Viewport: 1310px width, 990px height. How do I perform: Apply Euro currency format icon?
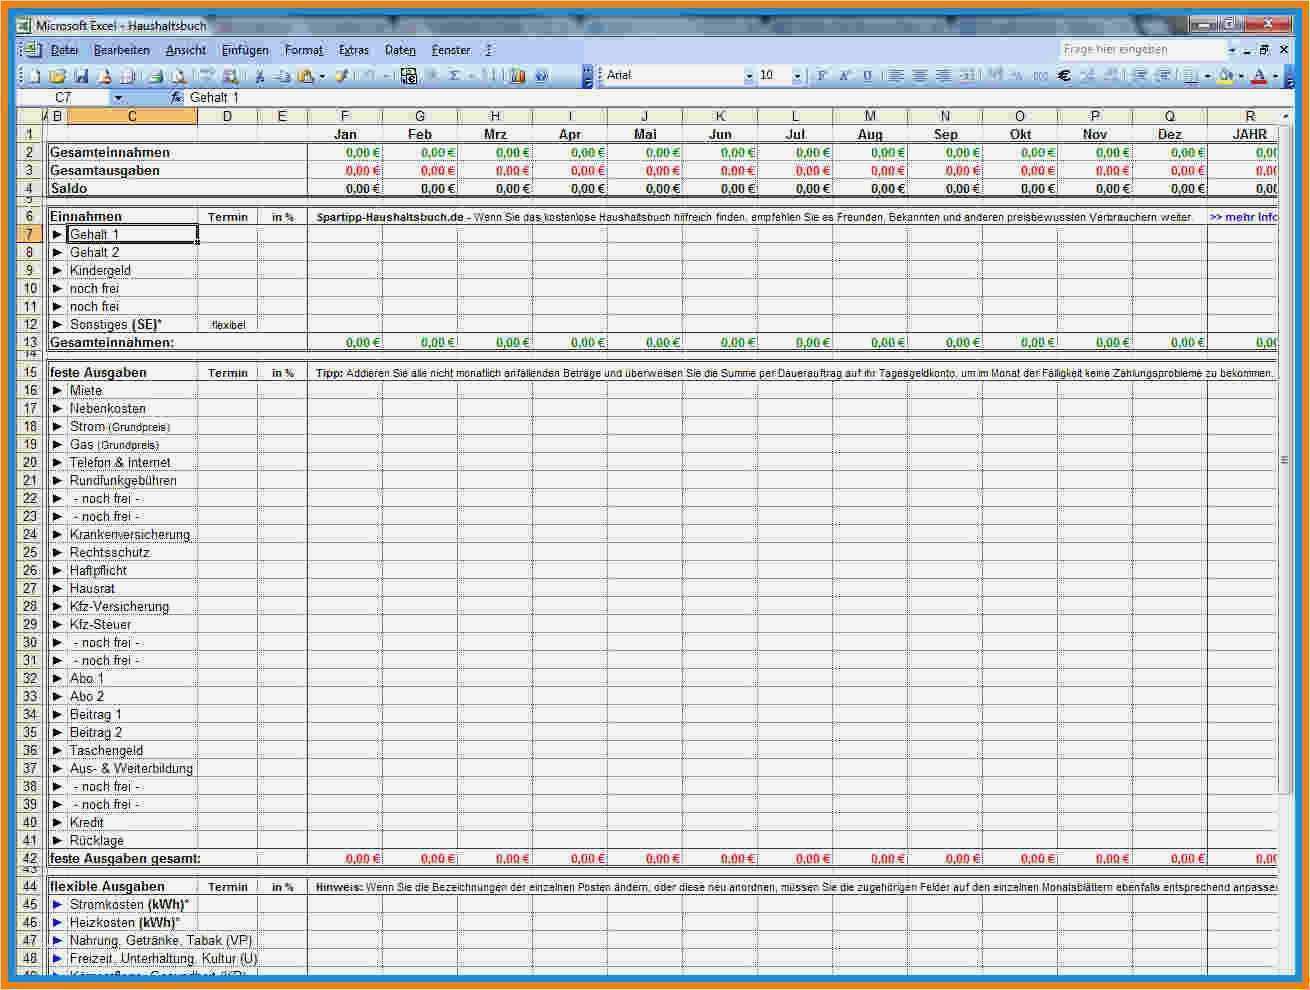(1064, 75)
